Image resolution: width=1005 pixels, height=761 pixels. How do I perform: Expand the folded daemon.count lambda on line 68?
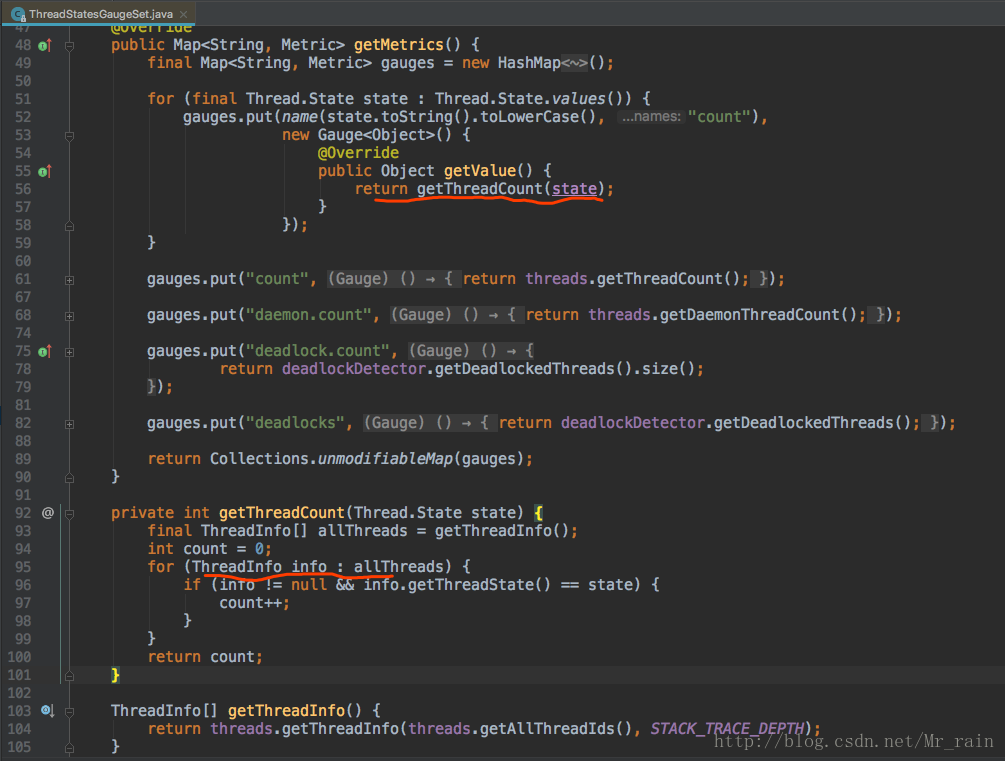click(x=69, y=316)
